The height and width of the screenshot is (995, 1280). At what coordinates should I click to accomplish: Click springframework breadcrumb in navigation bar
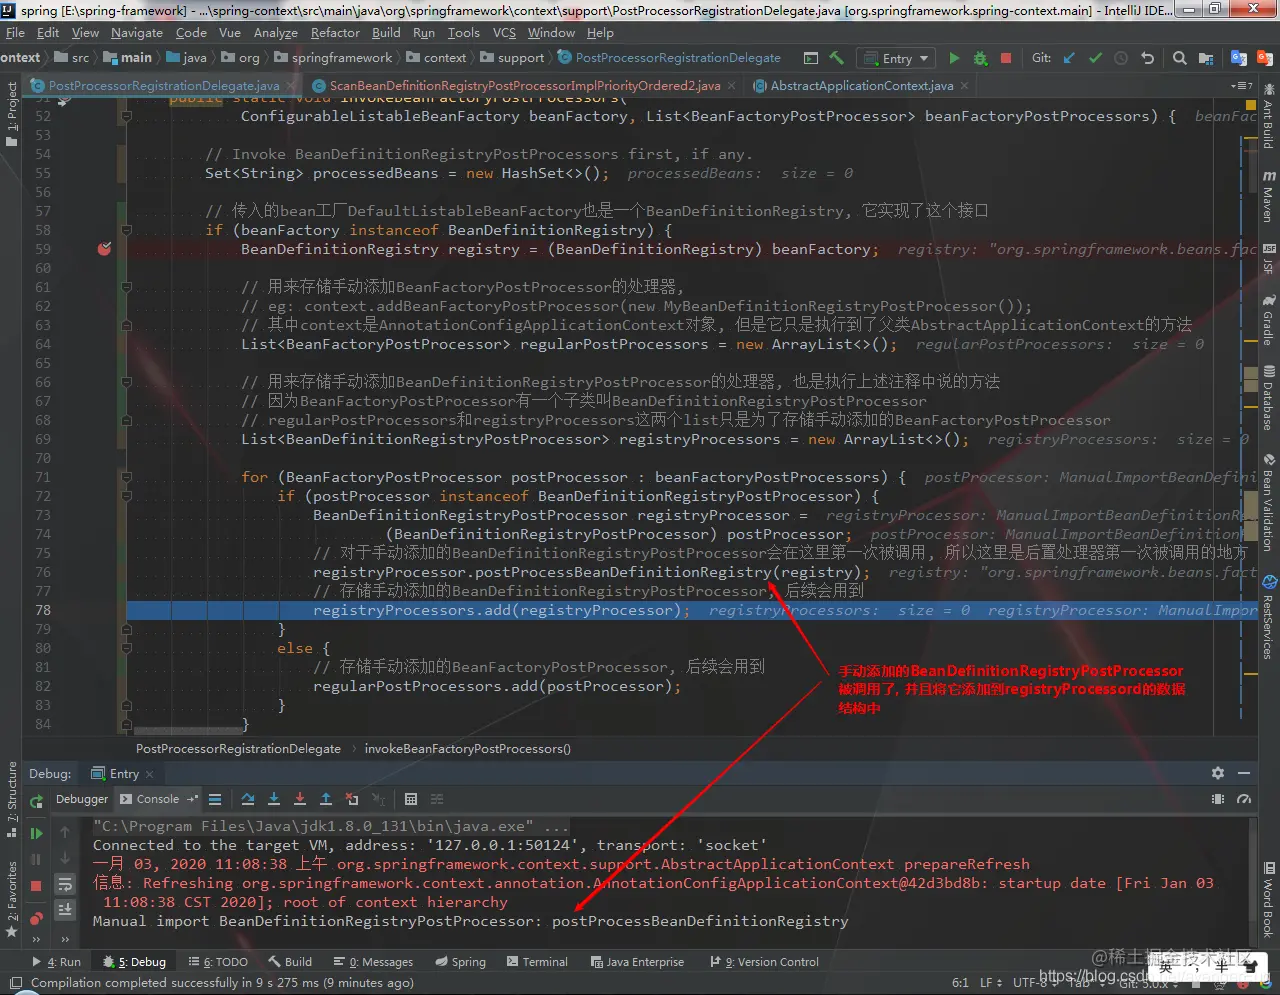[333, 58]
